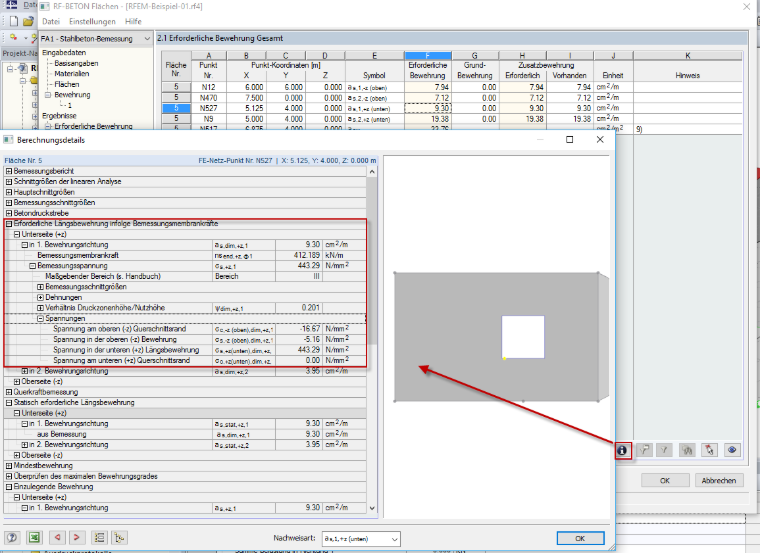Select the N12 point cell
Viewport: 760px width, 553px height.
click(208, 87)
